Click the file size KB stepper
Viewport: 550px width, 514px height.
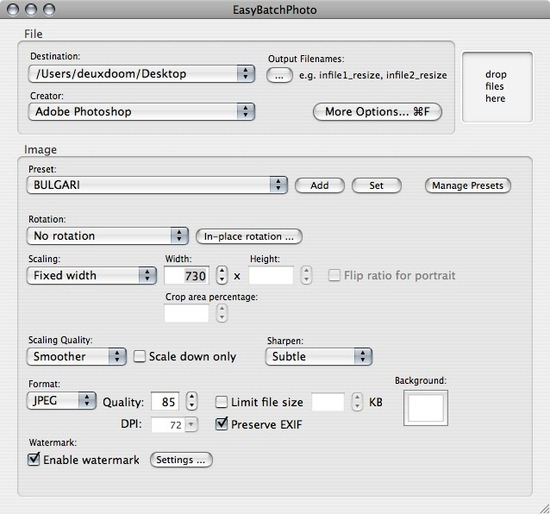357,401
